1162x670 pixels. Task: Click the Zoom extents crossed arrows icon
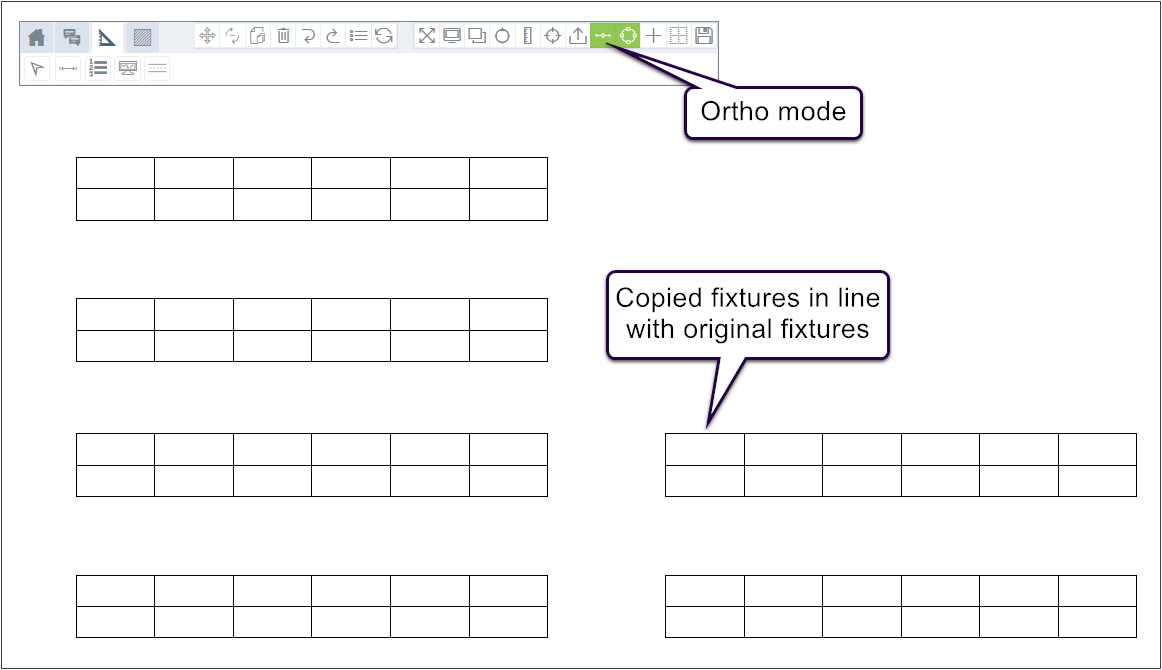click(x=427, y=36)
